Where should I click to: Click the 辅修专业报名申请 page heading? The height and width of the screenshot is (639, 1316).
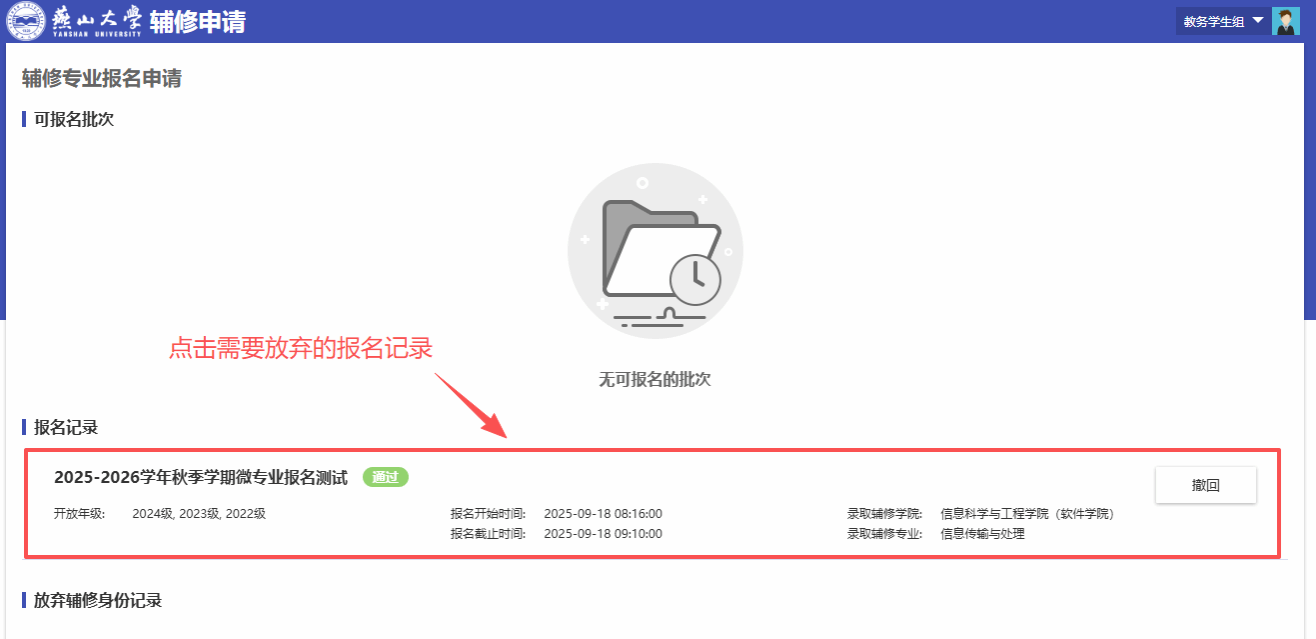click(102, 78)
